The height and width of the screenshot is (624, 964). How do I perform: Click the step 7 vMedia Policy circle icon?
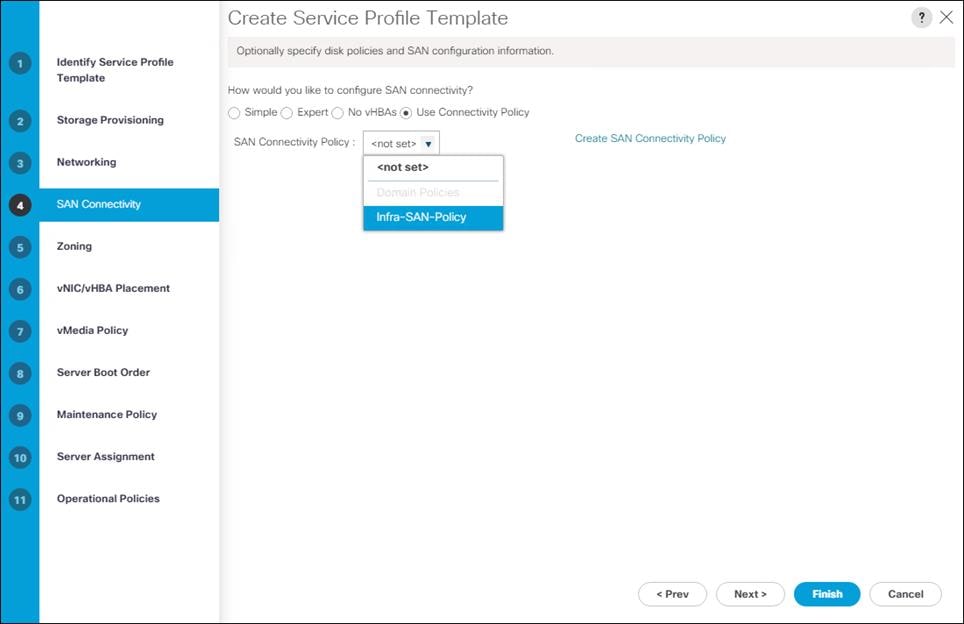(21, 330)
